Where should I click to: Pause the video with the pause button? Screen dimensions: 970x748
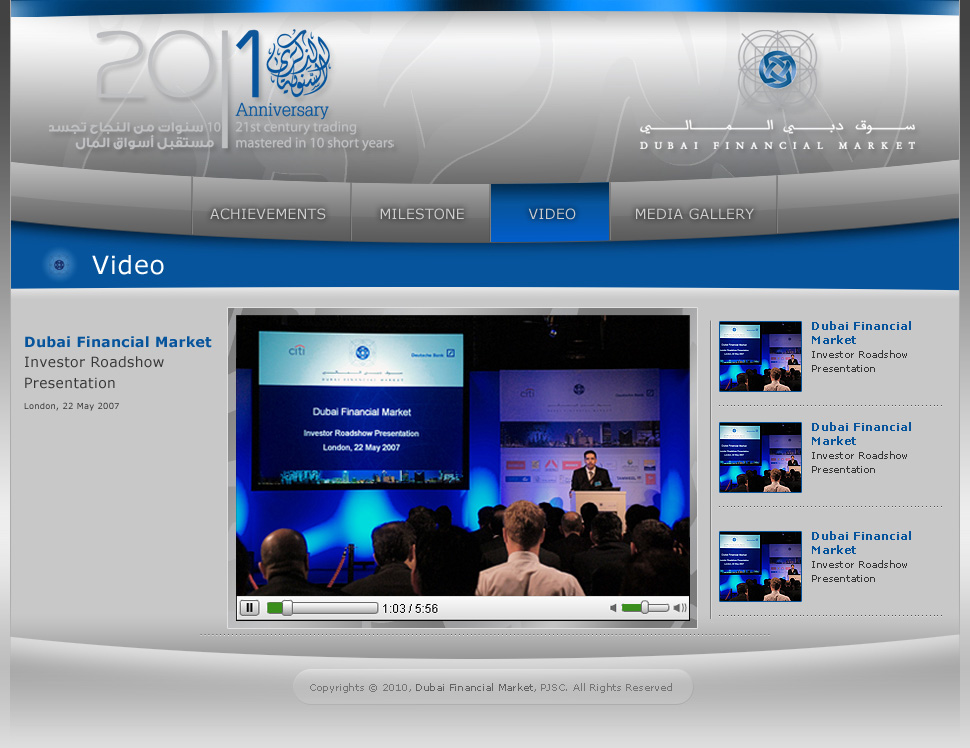point(249,608)
